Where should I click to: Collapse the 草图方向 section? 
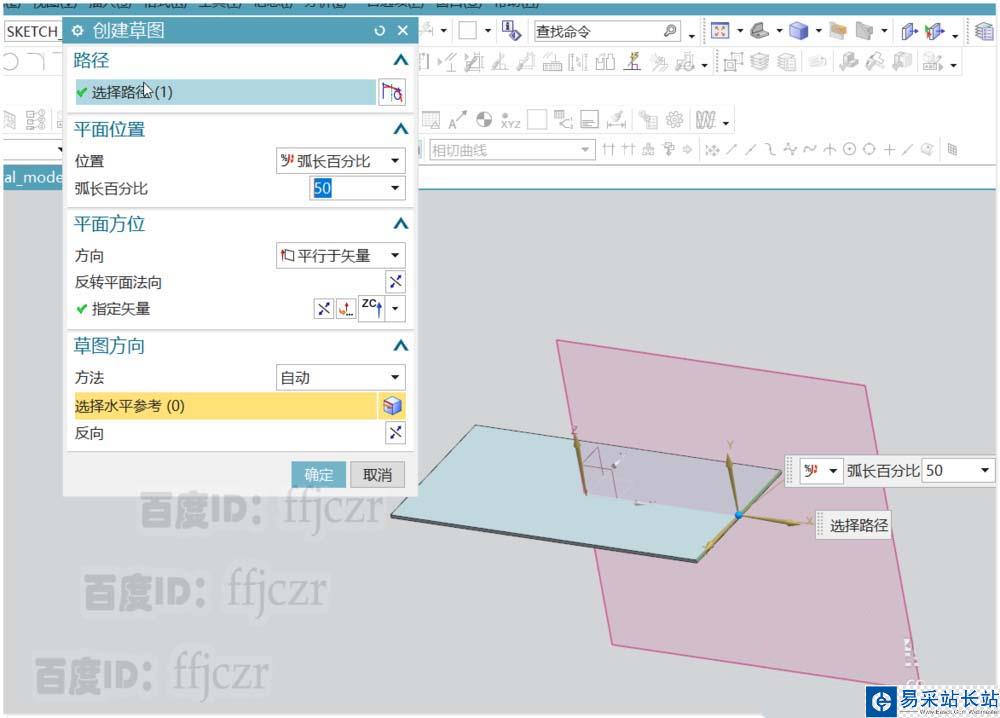click(x=401, y=345)
